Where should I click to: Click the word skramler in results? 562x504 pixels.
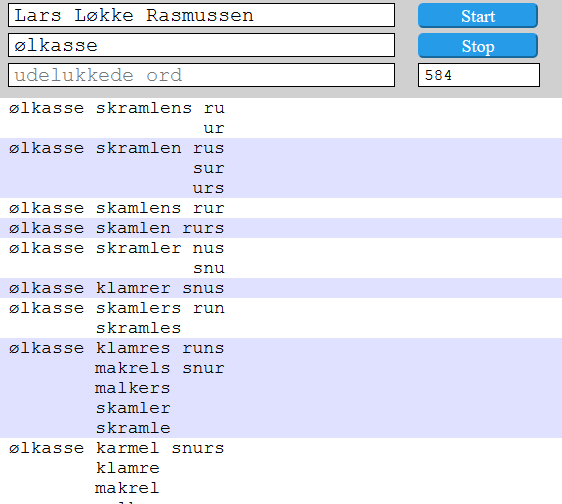coord(138,248)
